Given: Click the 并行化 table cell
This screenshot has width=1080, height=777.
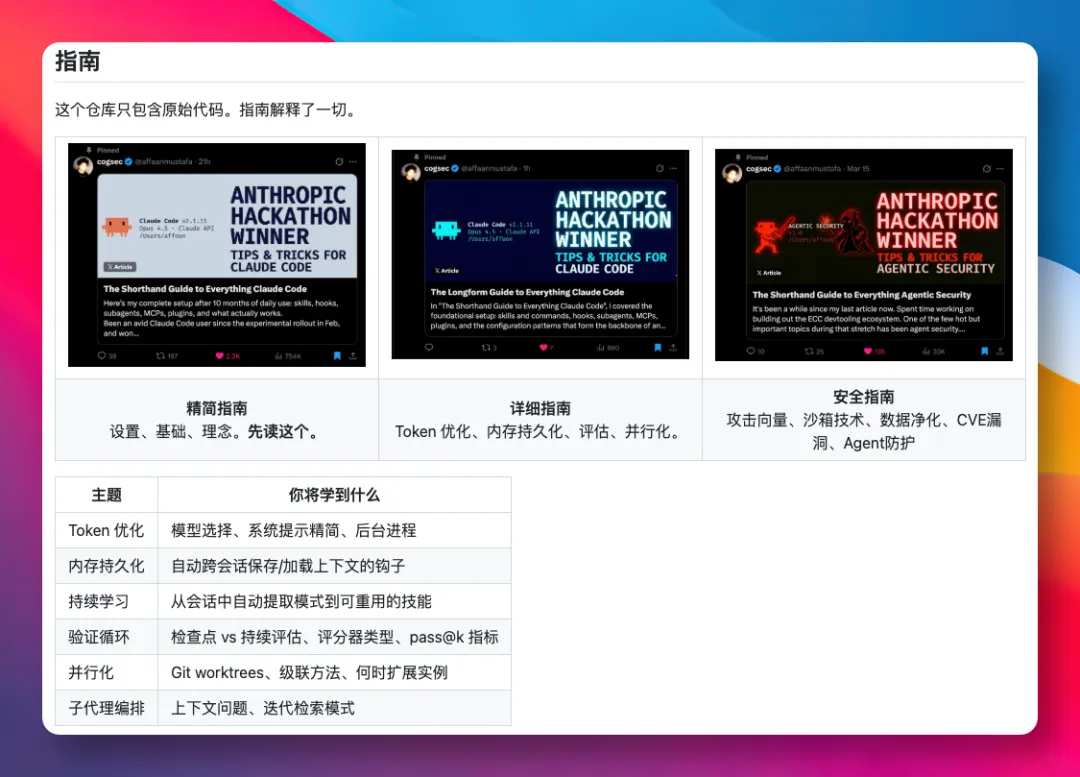Looking at the screenshot, I should point(107,672).
